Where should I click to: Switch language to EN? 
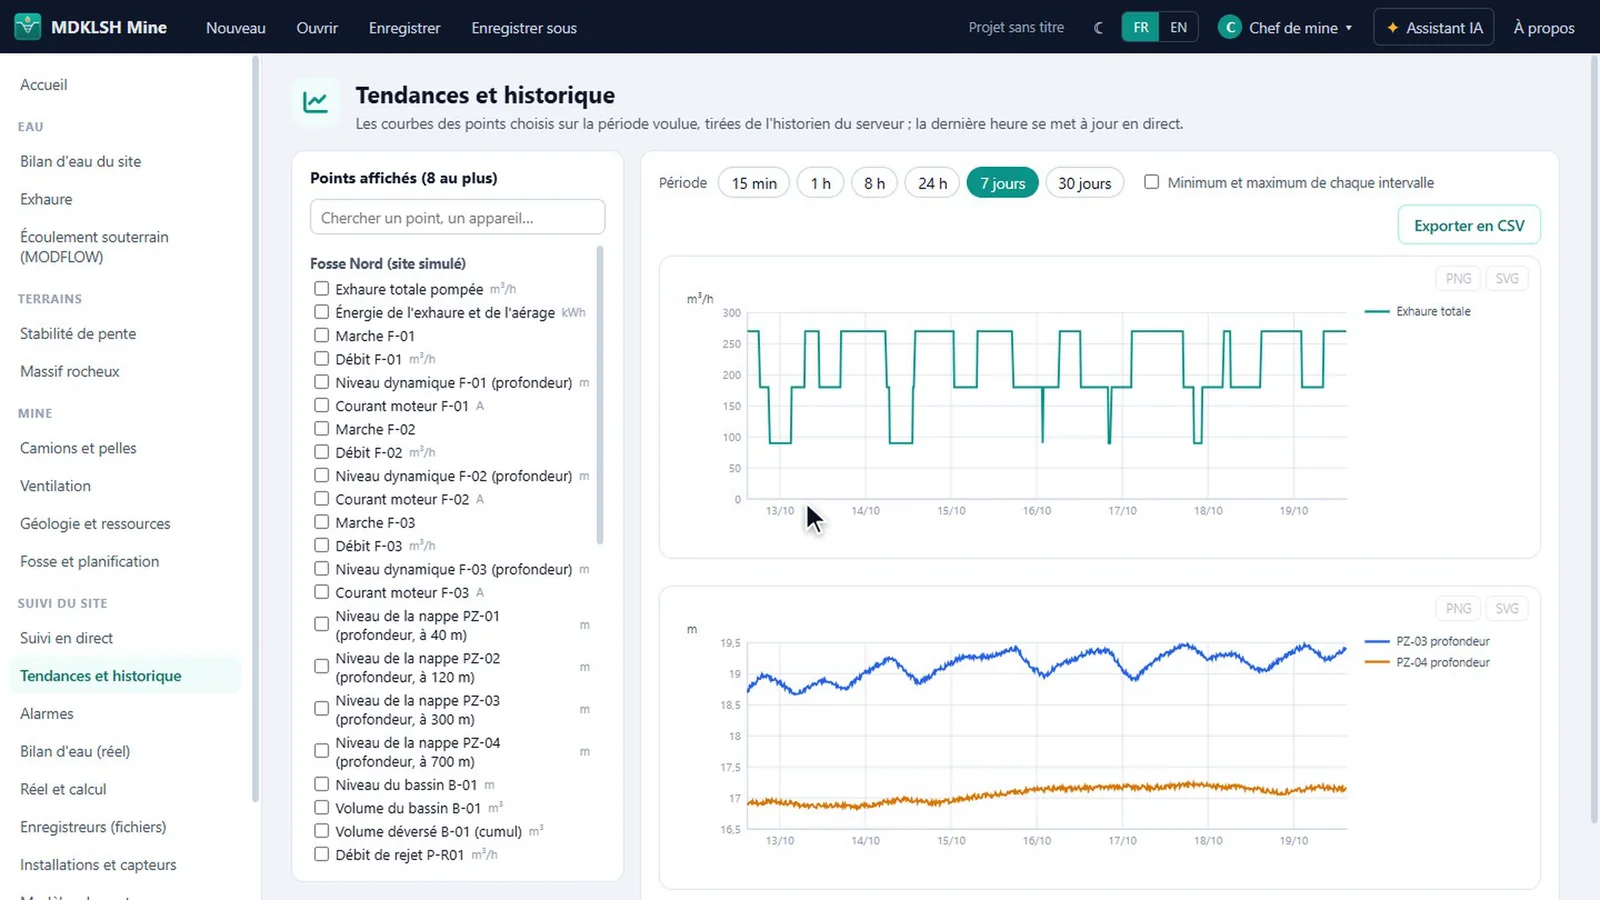click(1179, 28)
